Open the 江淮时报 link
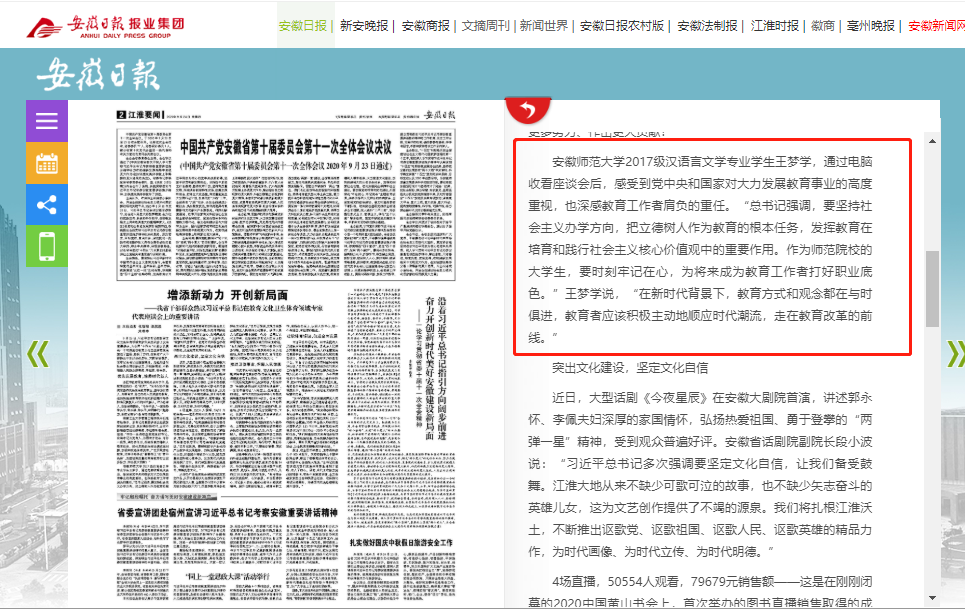 pyautogui.click(x=775, y=26)
